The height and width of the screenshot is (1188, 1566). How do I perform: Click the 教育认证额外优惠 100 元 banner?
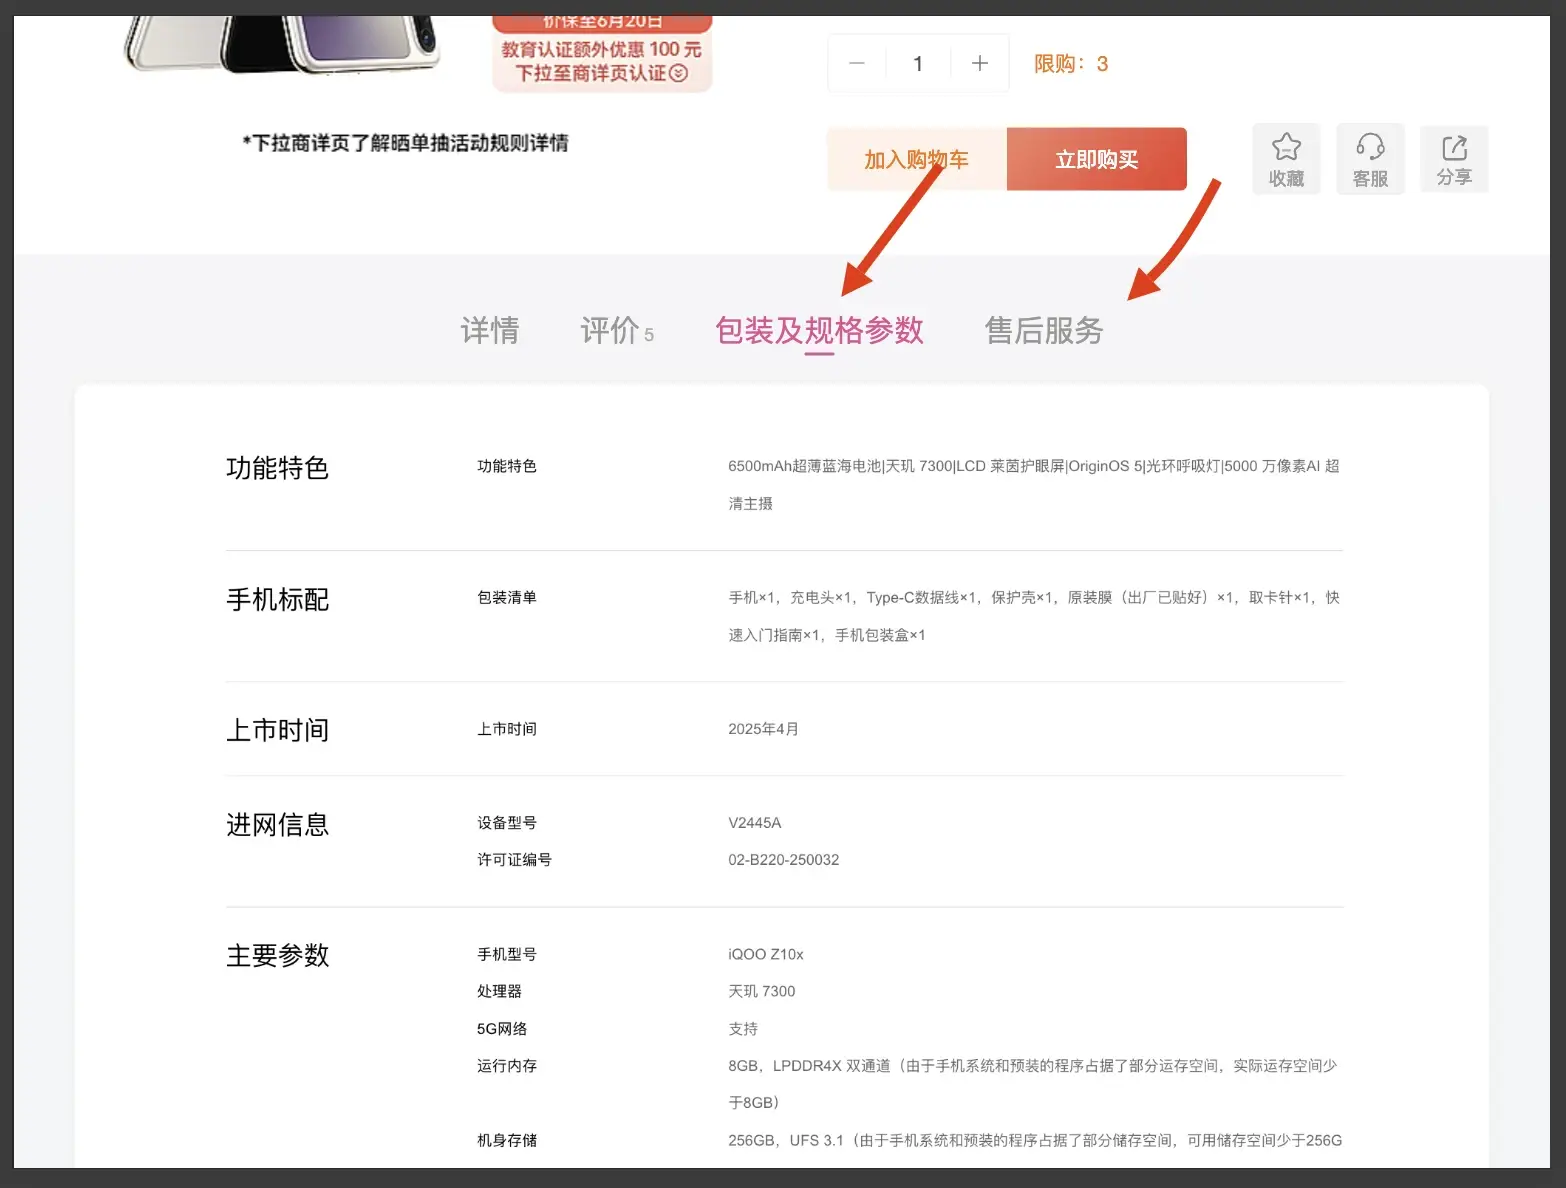pyautogui.click(x=601, y=49)
